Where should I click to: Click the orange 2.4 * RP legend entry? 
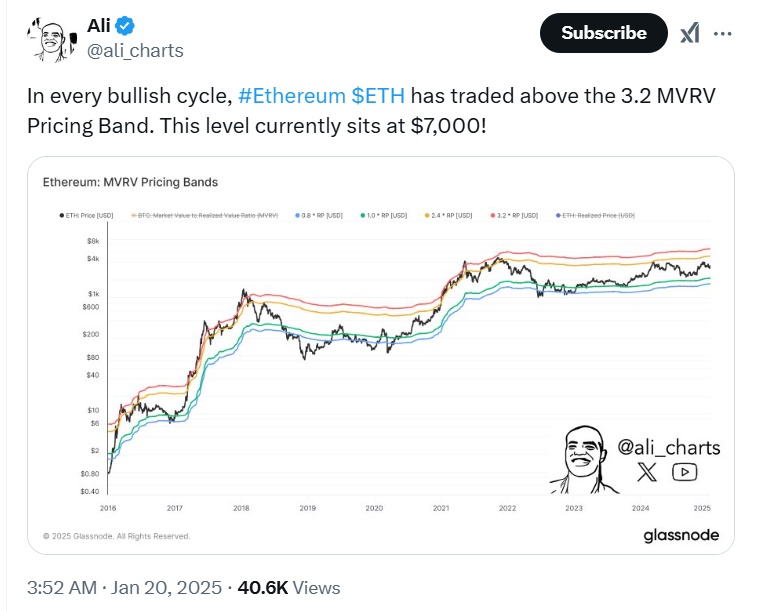[x=449, y=214]
